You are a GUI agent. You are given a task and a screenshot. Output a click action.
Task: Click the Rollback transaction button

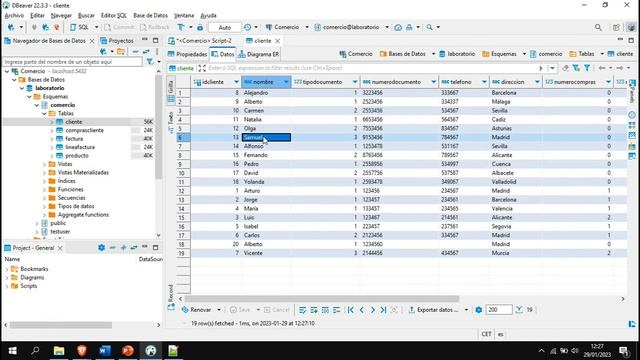154,27
